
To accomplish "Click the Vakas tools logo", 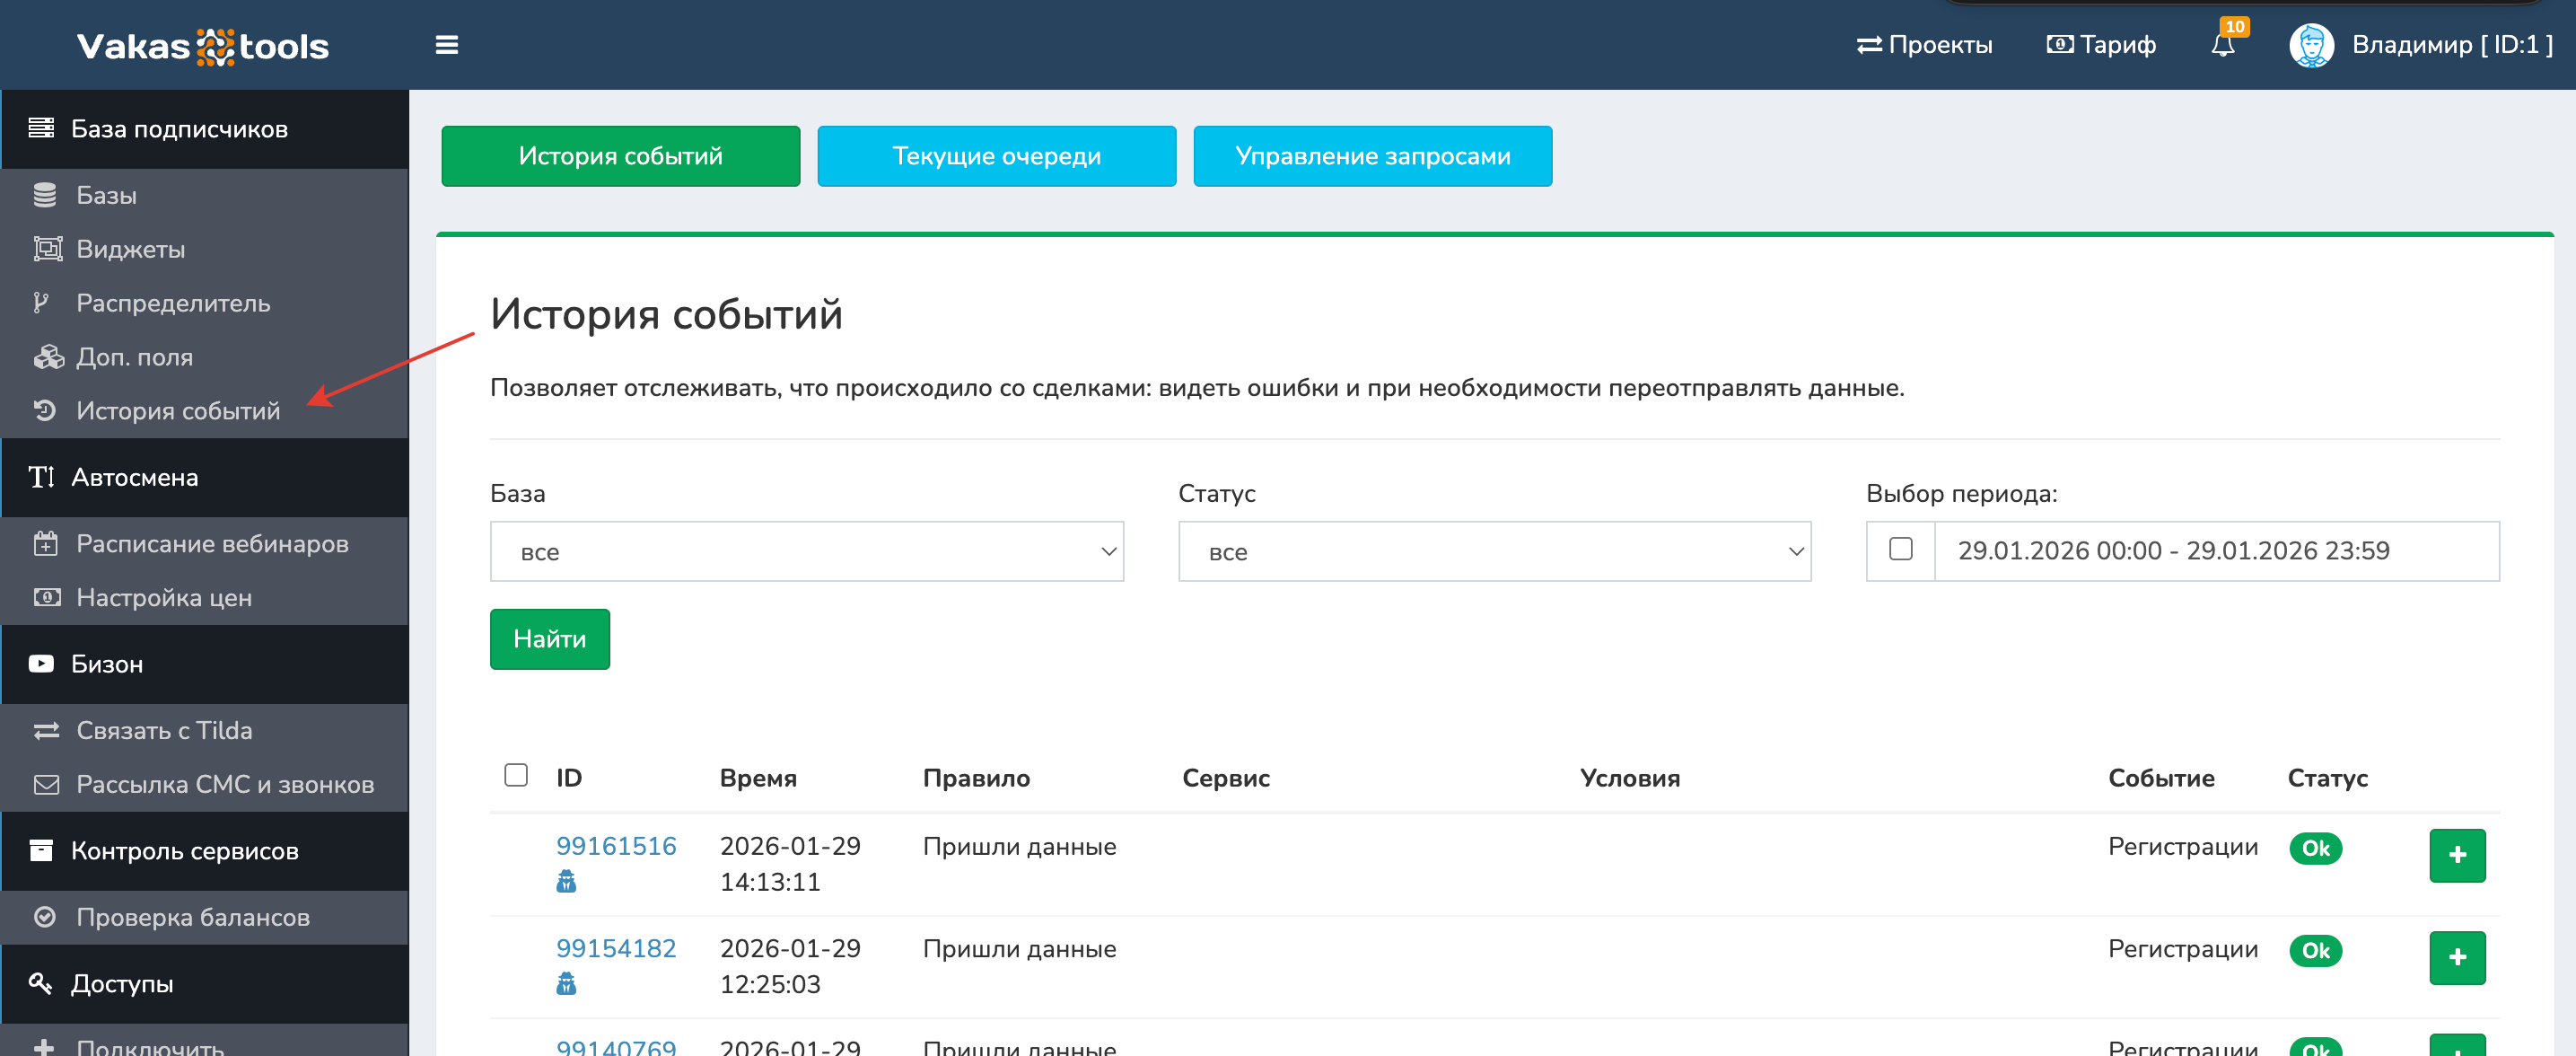I will point(203,46).
